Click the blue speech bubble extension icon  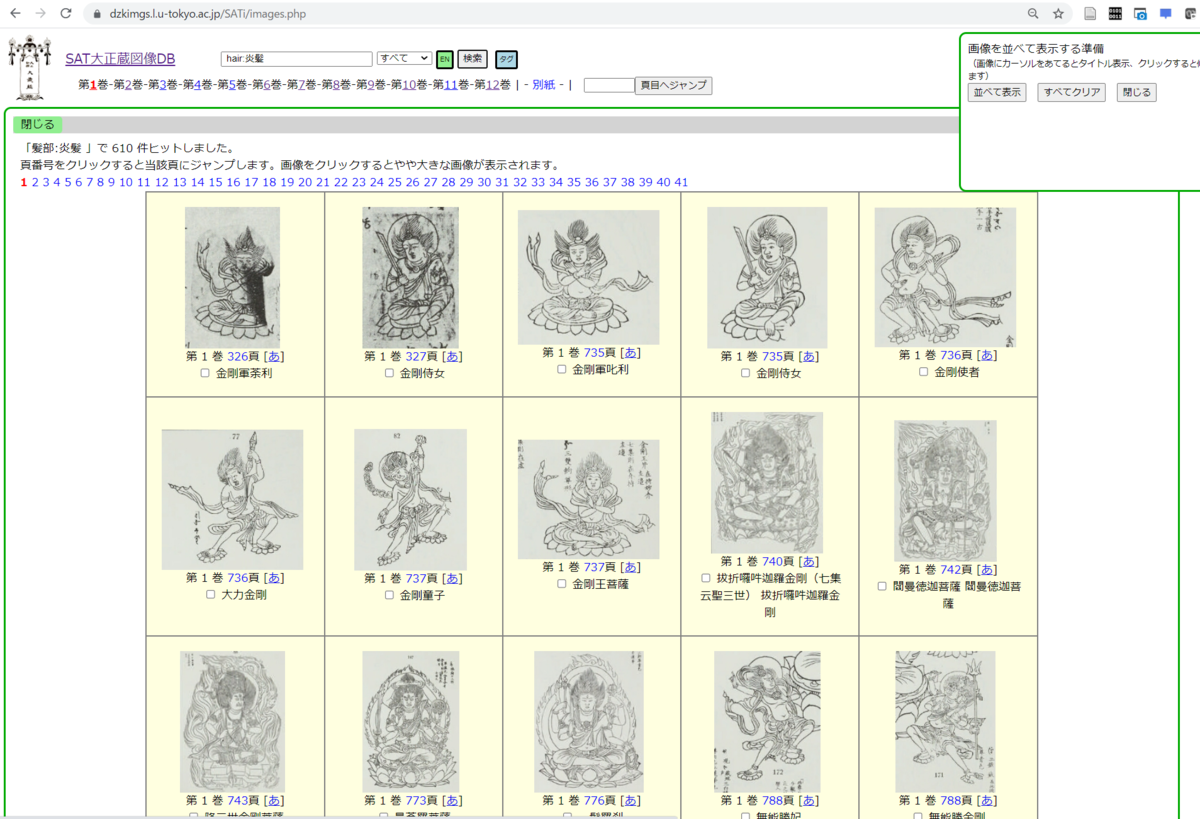tap(1166, 14)
